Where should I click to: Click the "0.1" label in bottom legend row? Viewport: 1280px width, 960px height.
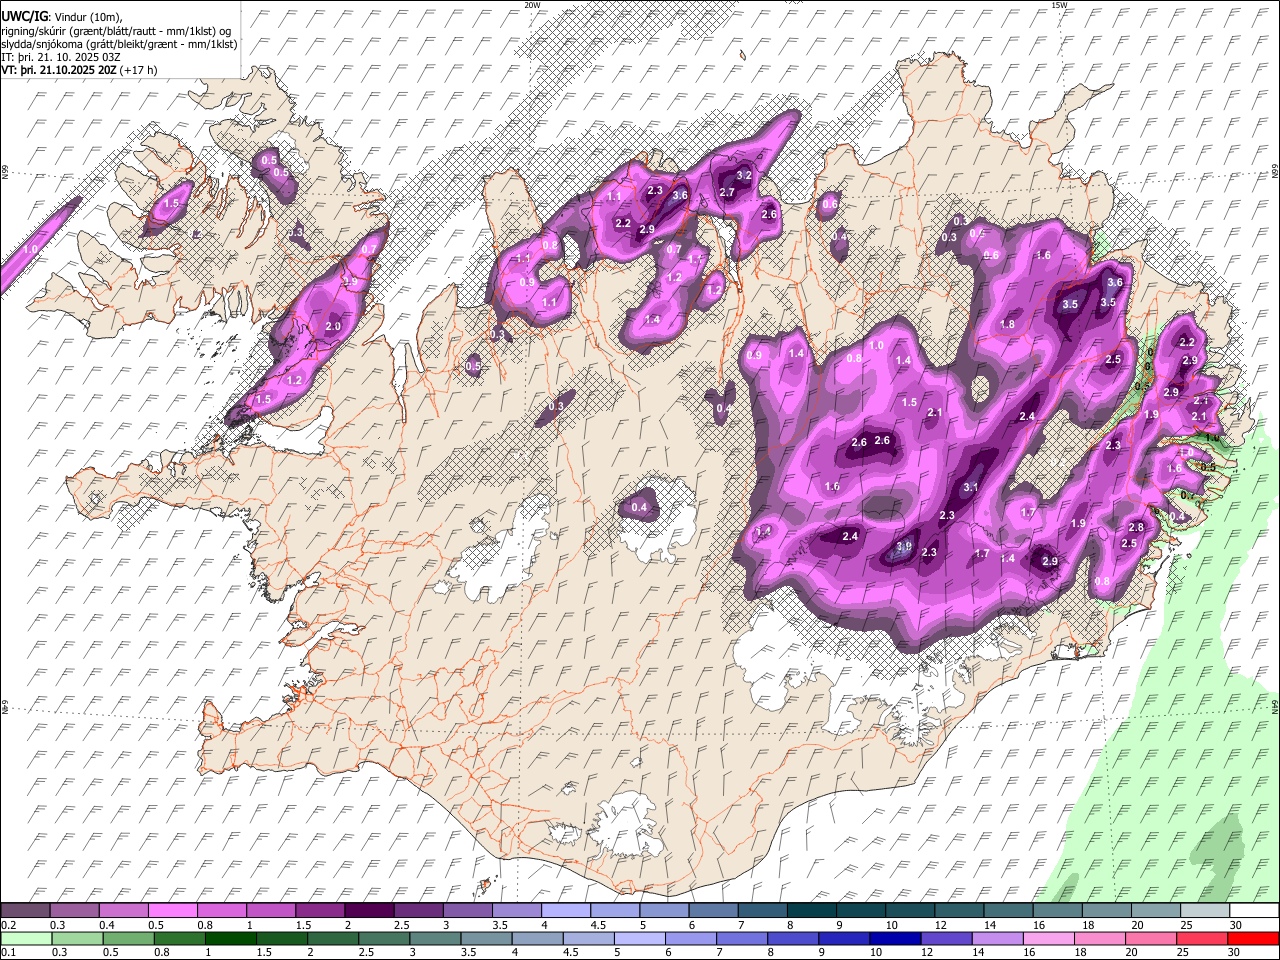pos(8,952)
